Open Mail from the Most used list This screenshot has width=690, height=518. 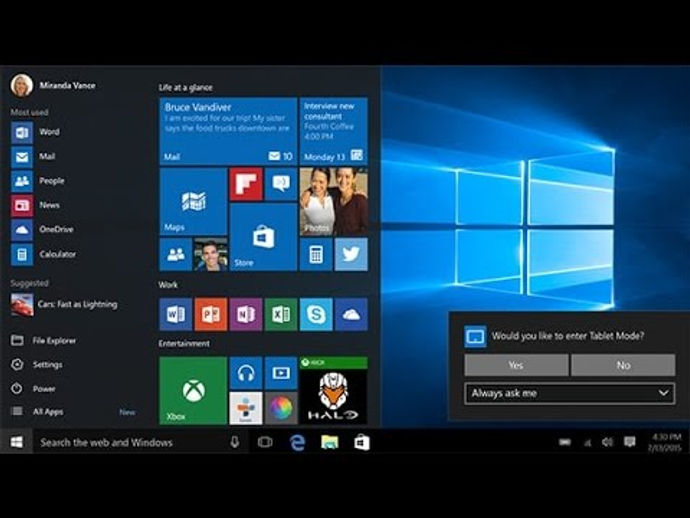tap(33, 157)
